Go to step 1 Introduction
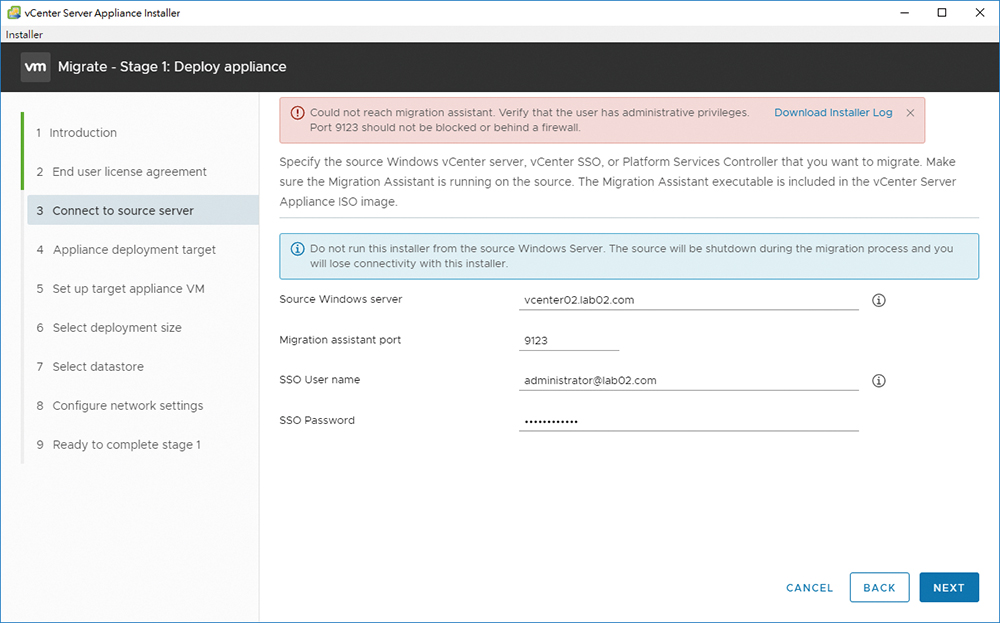Screen dimensions: 1000x623 pyautogui.click(x=77, y=133)
